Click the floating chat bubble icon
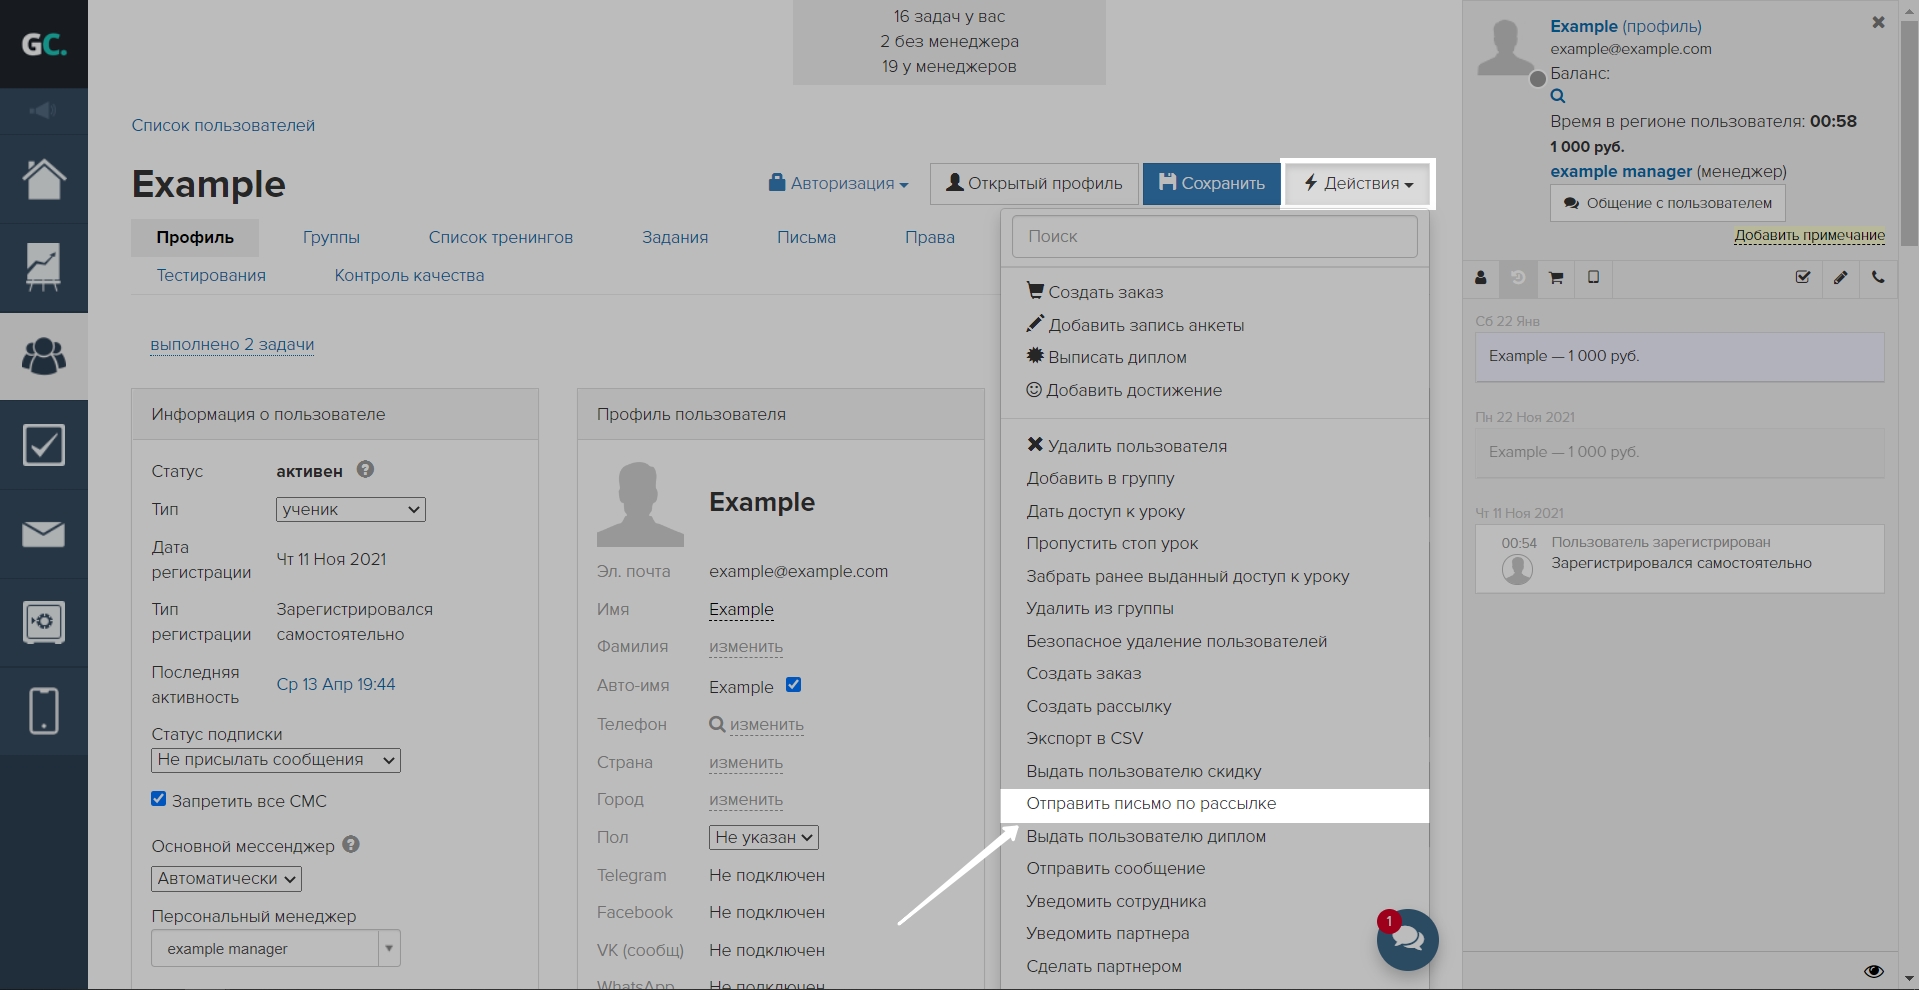The width and height of the screenshot is (1919, 990). [1407, 939]
